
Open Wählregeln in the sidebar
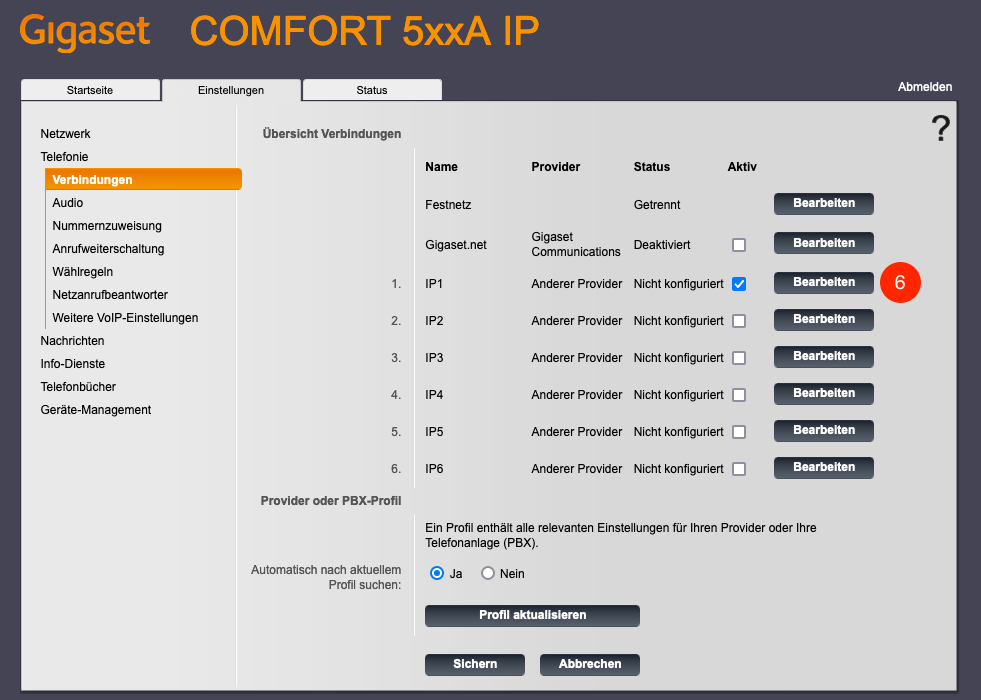(x=83, y=272)
